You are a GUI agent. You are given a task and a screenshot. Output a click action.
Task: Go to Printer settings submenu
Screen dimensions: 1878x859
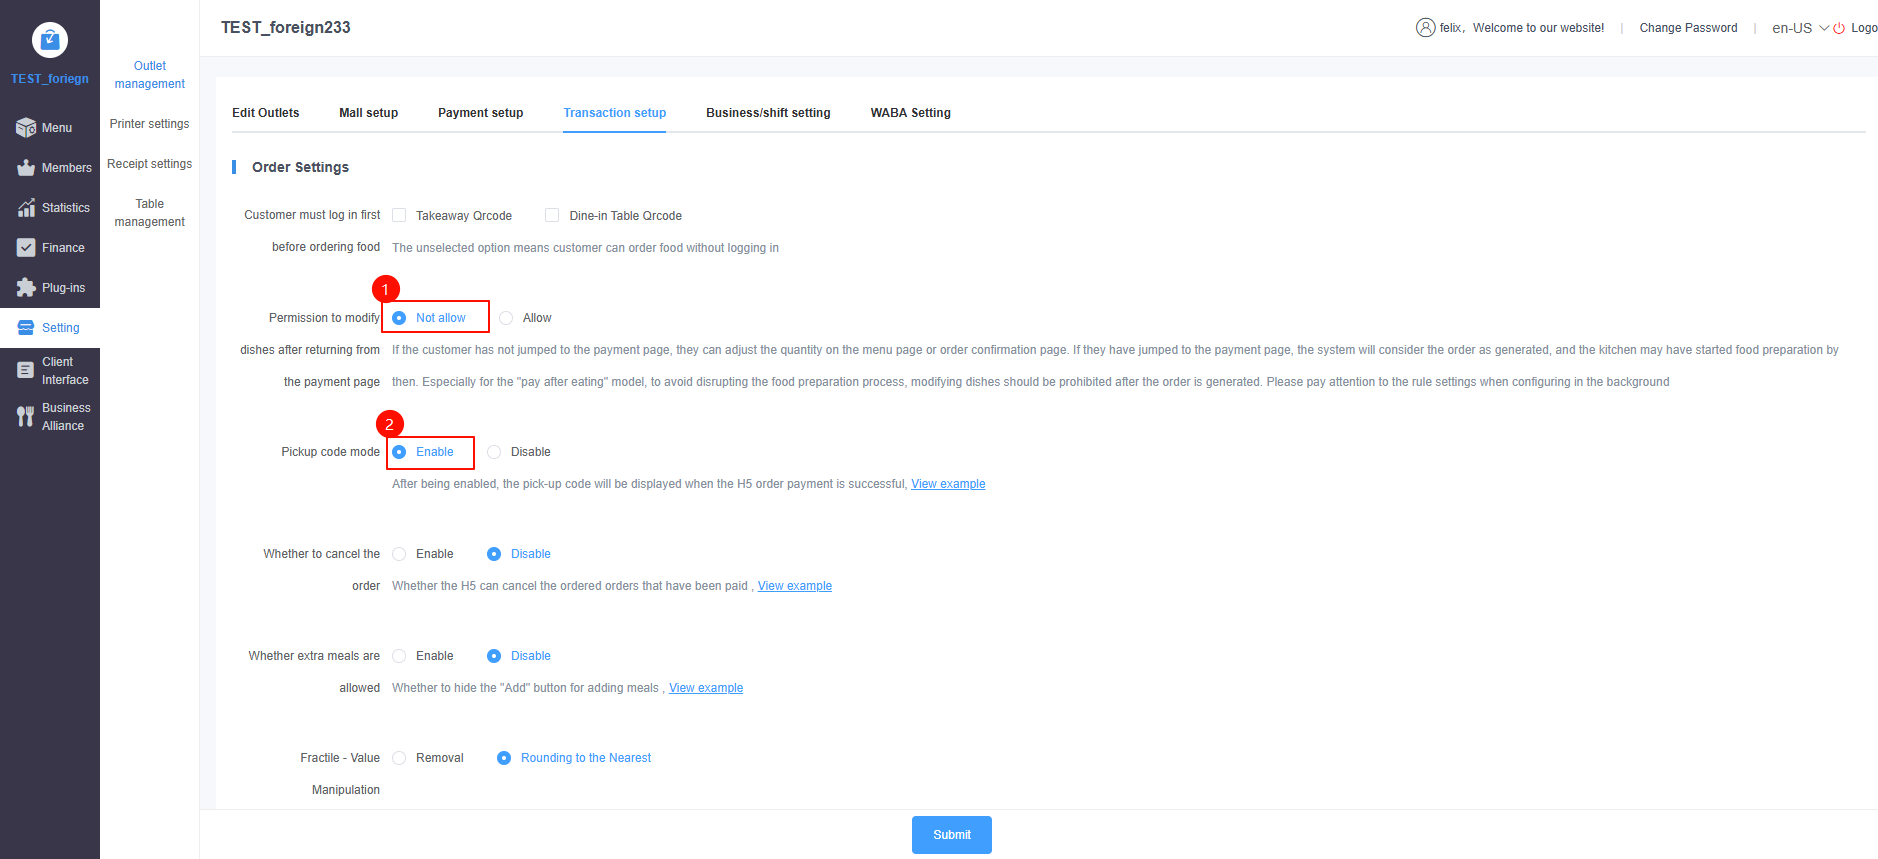coord(149,124)
